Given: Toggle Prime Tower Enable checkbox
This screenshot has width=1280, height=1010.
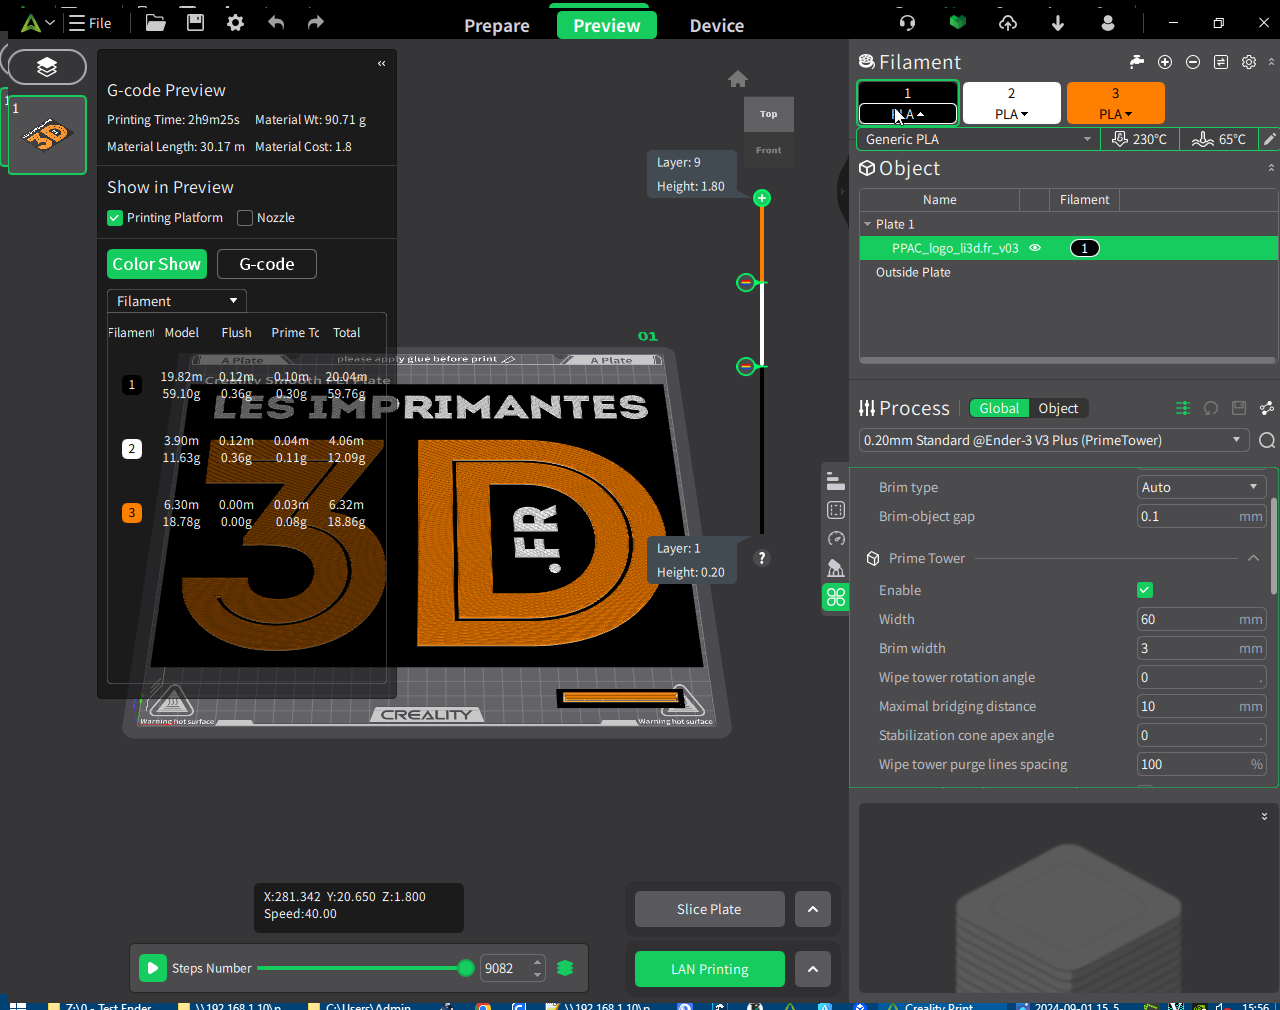Looking at the screenshot, I should (x=1145, y=590).
